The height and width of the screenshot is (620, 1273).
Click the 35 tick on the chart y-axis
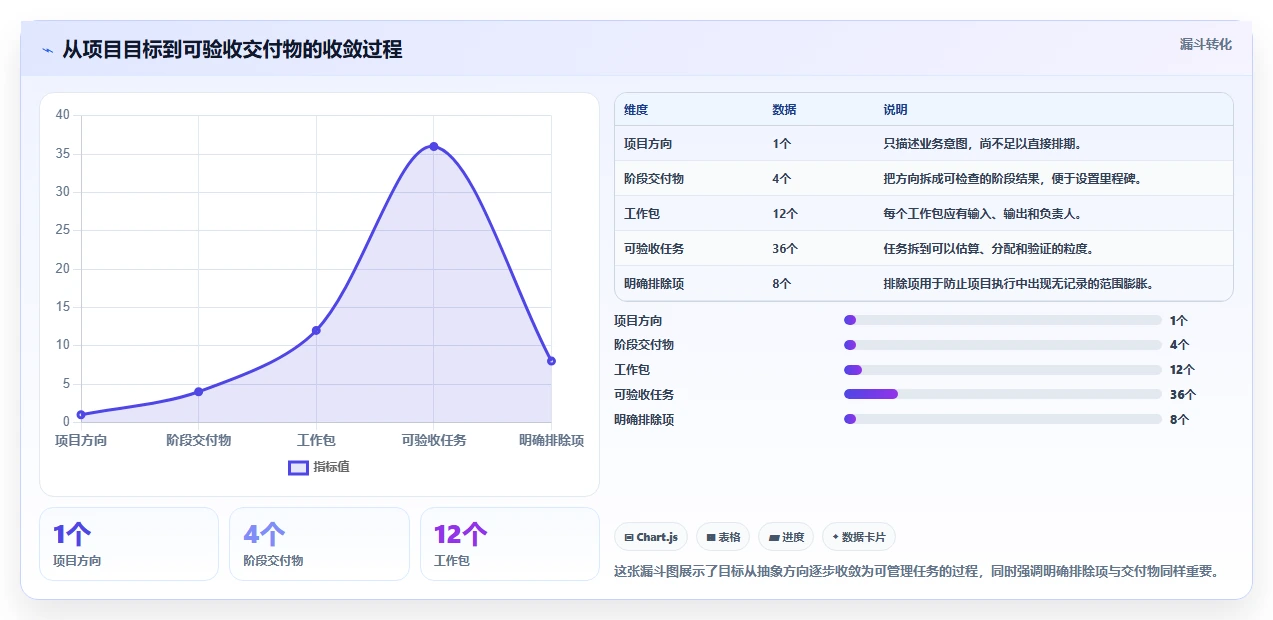click(x=63, y=153)
